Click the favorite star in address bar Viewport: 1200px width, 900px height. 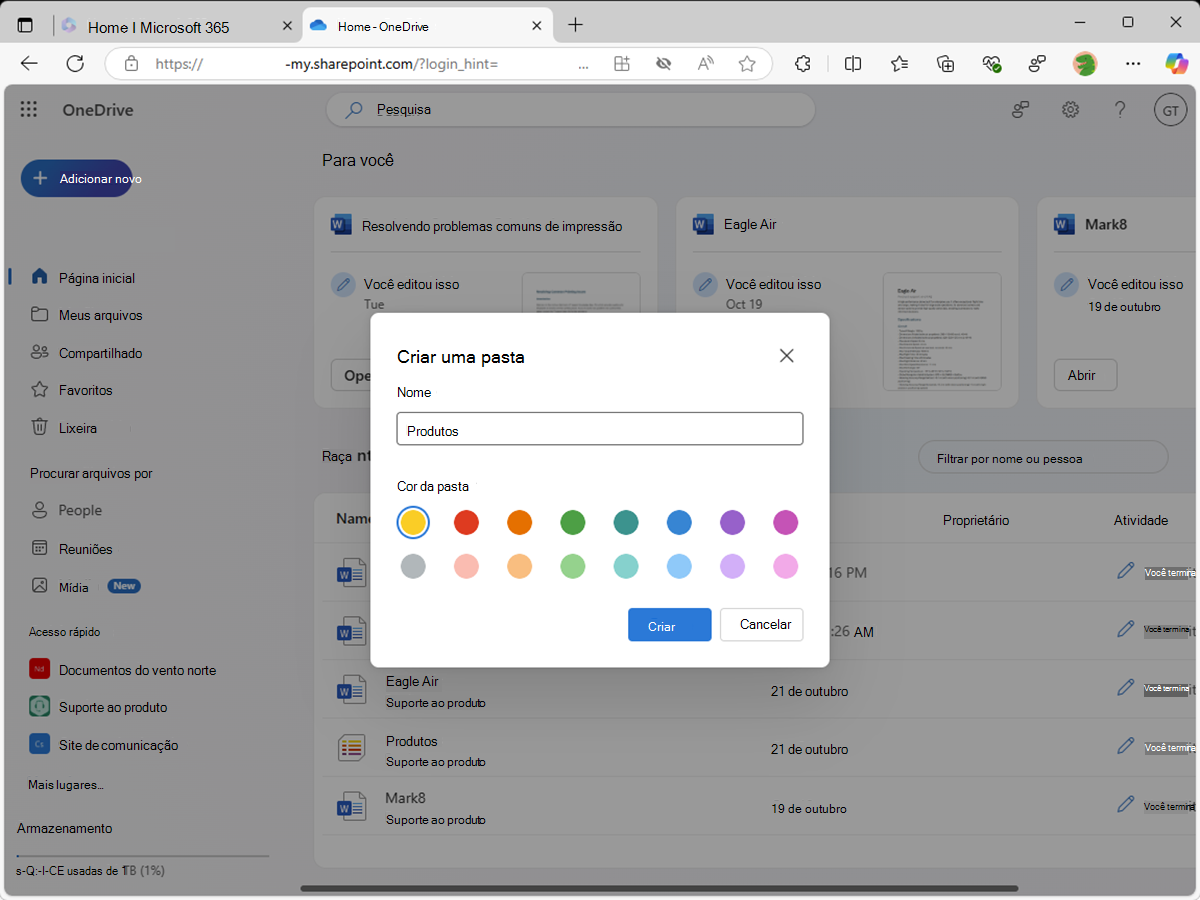[747, 64]
